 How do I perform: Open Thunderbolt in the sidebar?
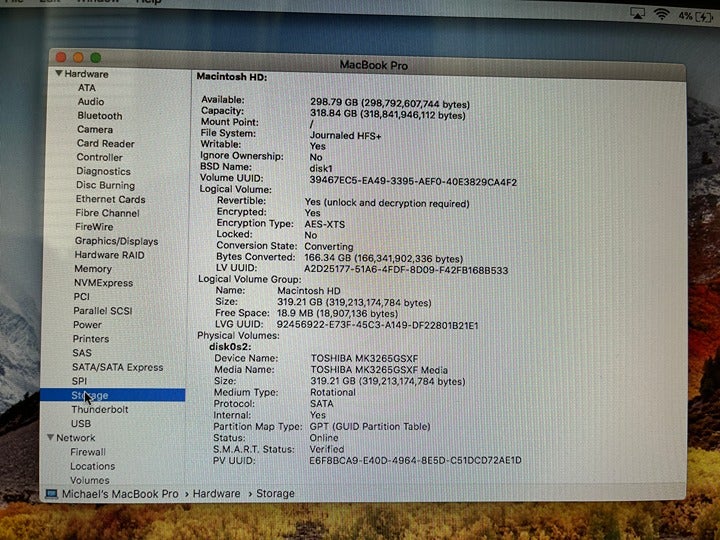pyautogui.click(x=100, y=410)
